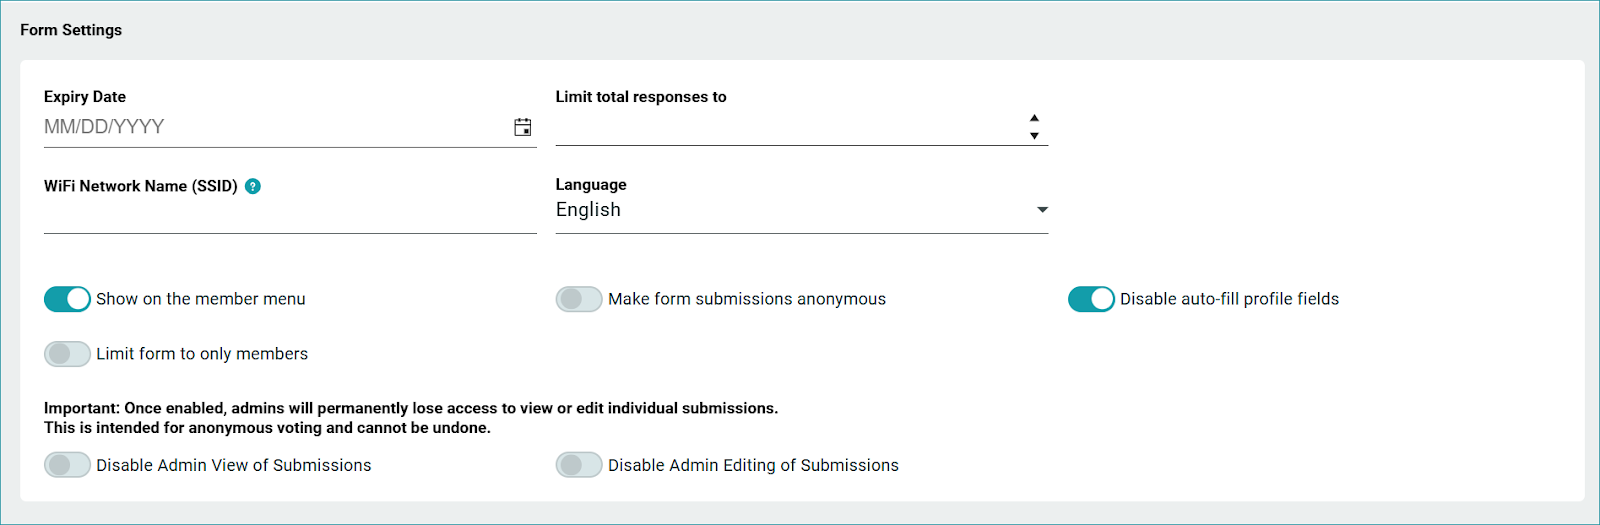Click the Form Settings heading
The width and height of the screenshot is (1600, 525).
[71, 30]
